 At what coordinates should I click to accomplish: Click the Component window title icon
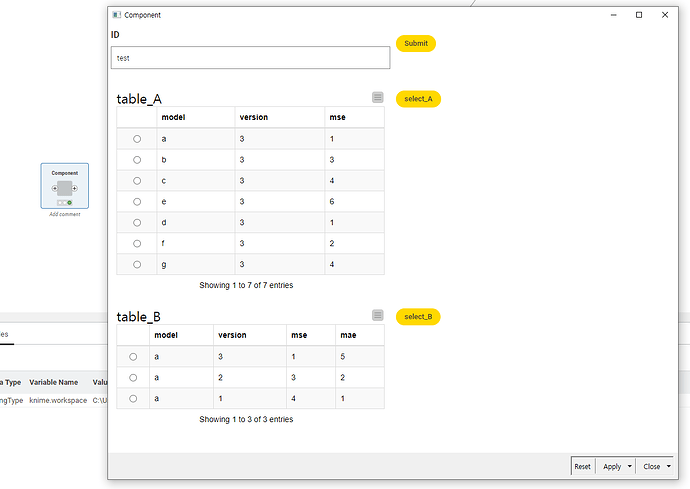tap(116, 15)
